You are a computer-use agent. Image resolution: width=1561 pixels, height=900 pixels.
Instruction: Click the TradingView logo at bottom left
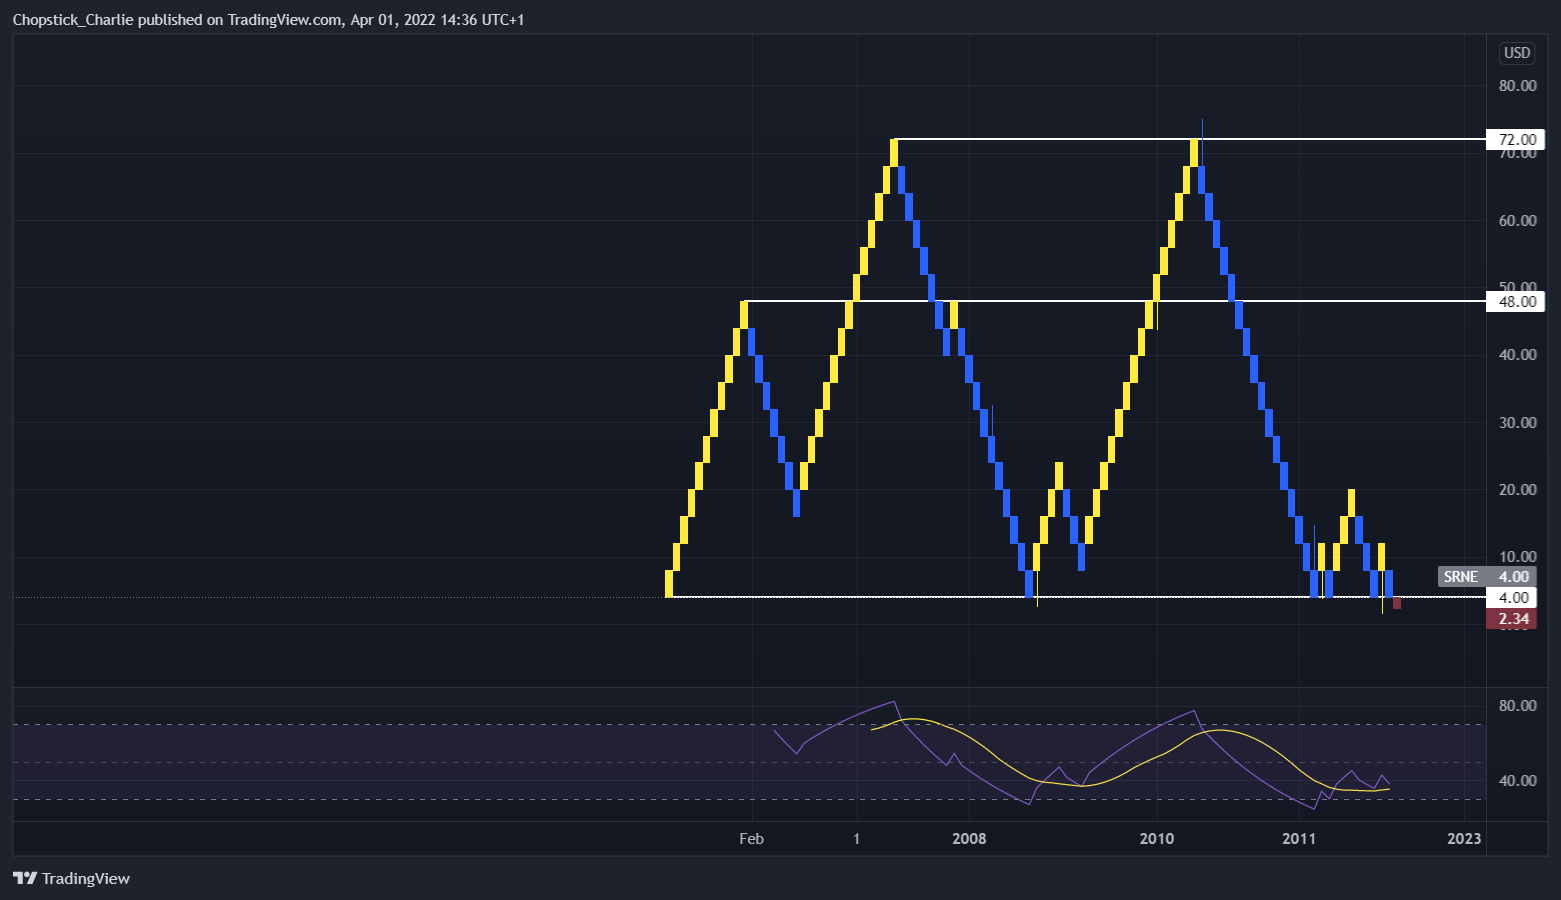click(71, 878)
